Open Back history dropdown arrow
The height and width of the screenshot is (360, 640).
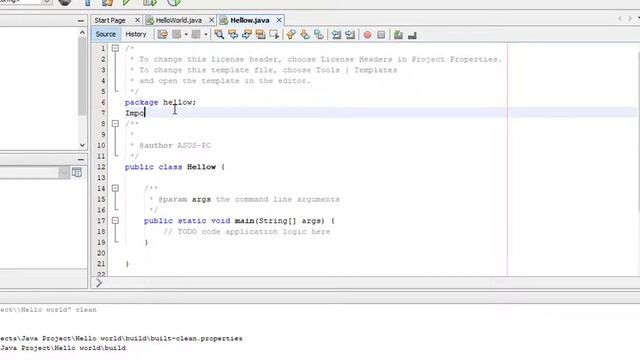pyautogui.click(x=186, y=35)
